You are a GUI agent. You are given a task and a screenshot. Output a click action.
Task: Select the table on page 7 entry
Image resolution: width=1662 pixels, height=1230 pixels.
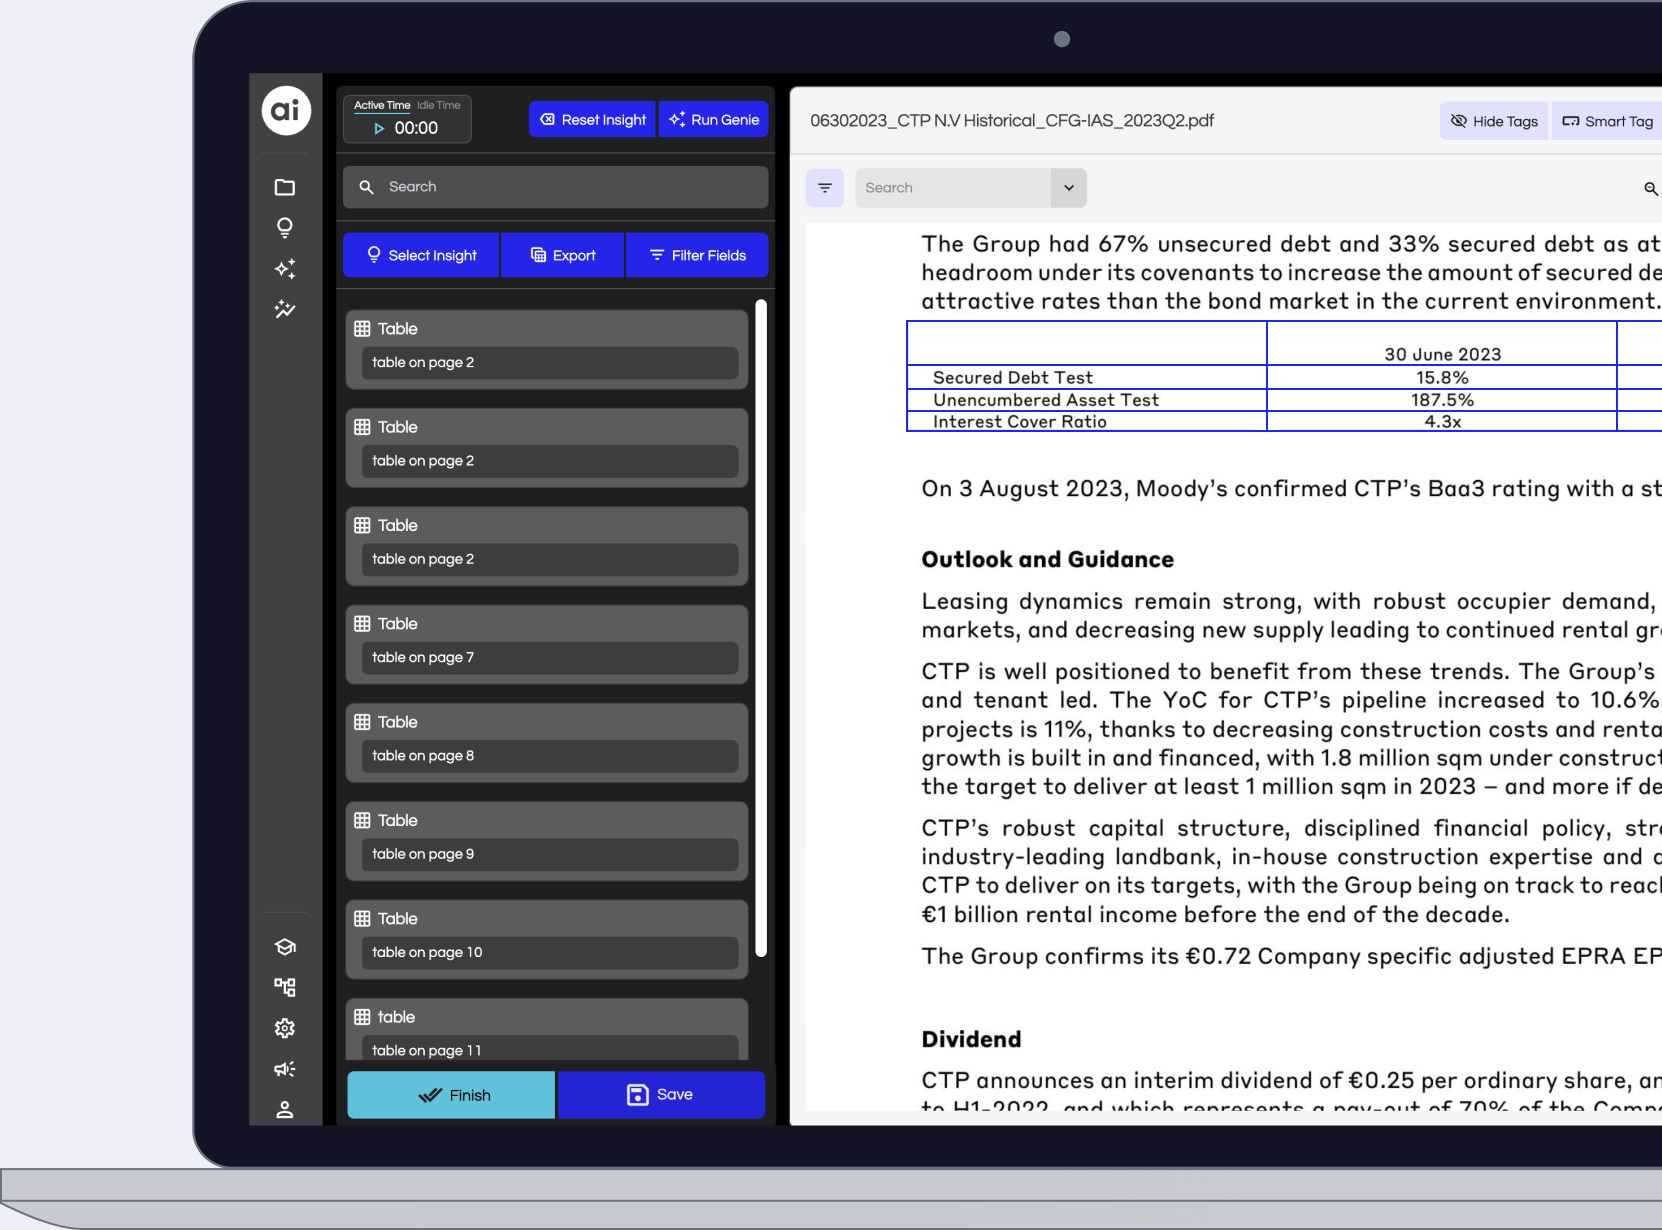coord(547,657)
